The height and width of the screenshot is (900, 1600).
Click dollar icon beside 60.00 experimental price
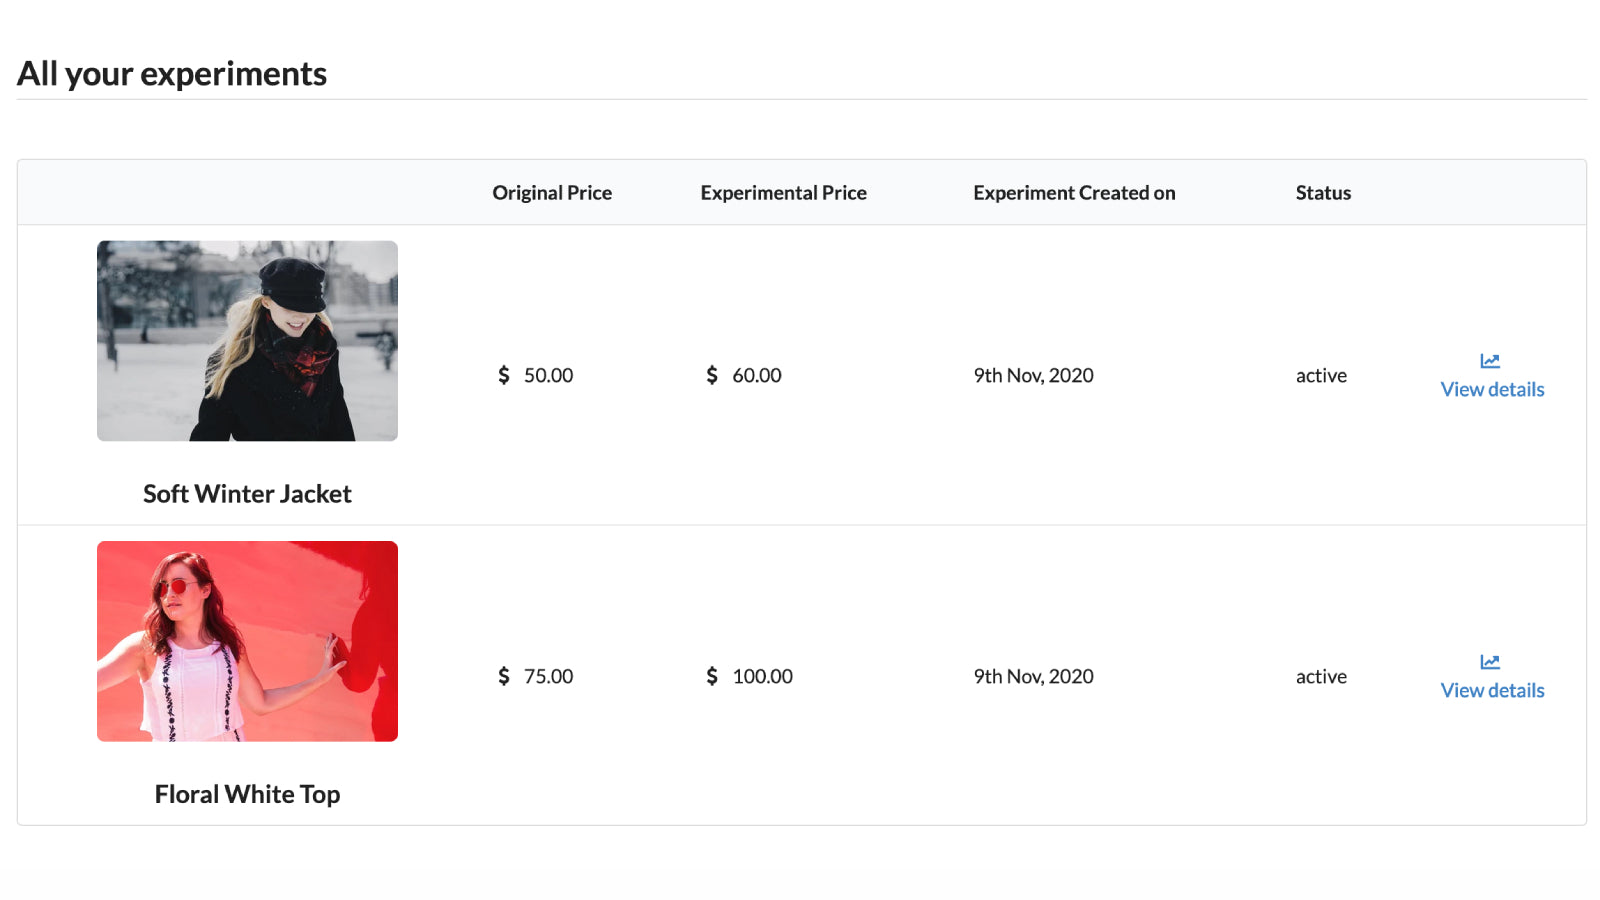[712, 375]
